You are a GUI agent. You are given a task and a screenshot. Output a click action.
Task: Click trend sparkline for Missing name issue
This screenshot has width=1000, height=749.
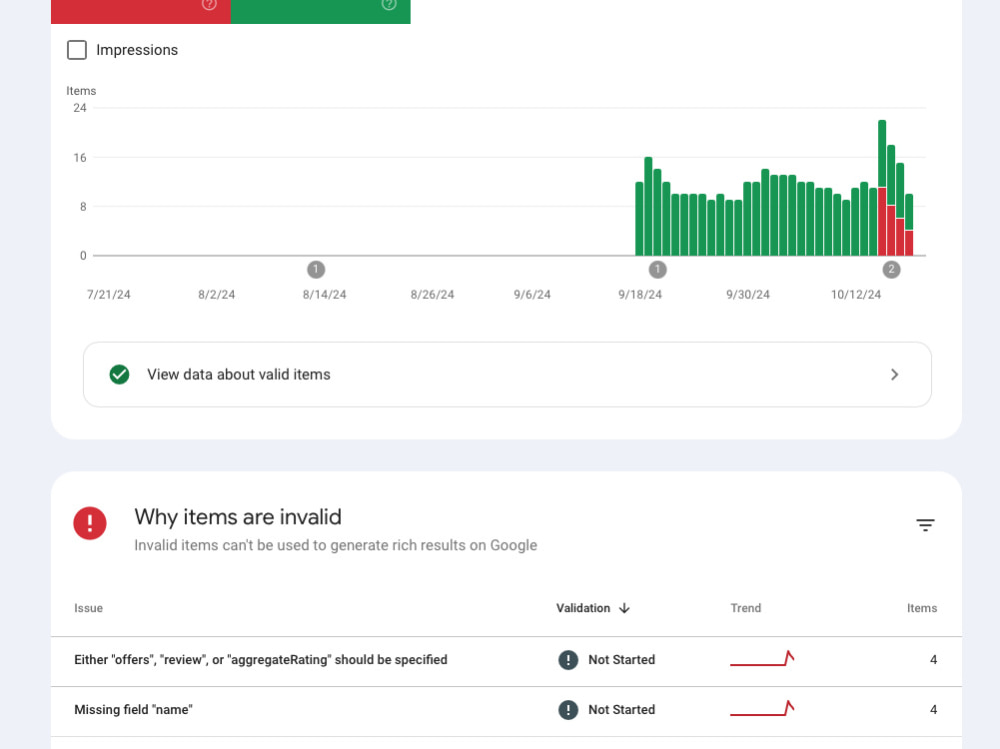[762, 708]
